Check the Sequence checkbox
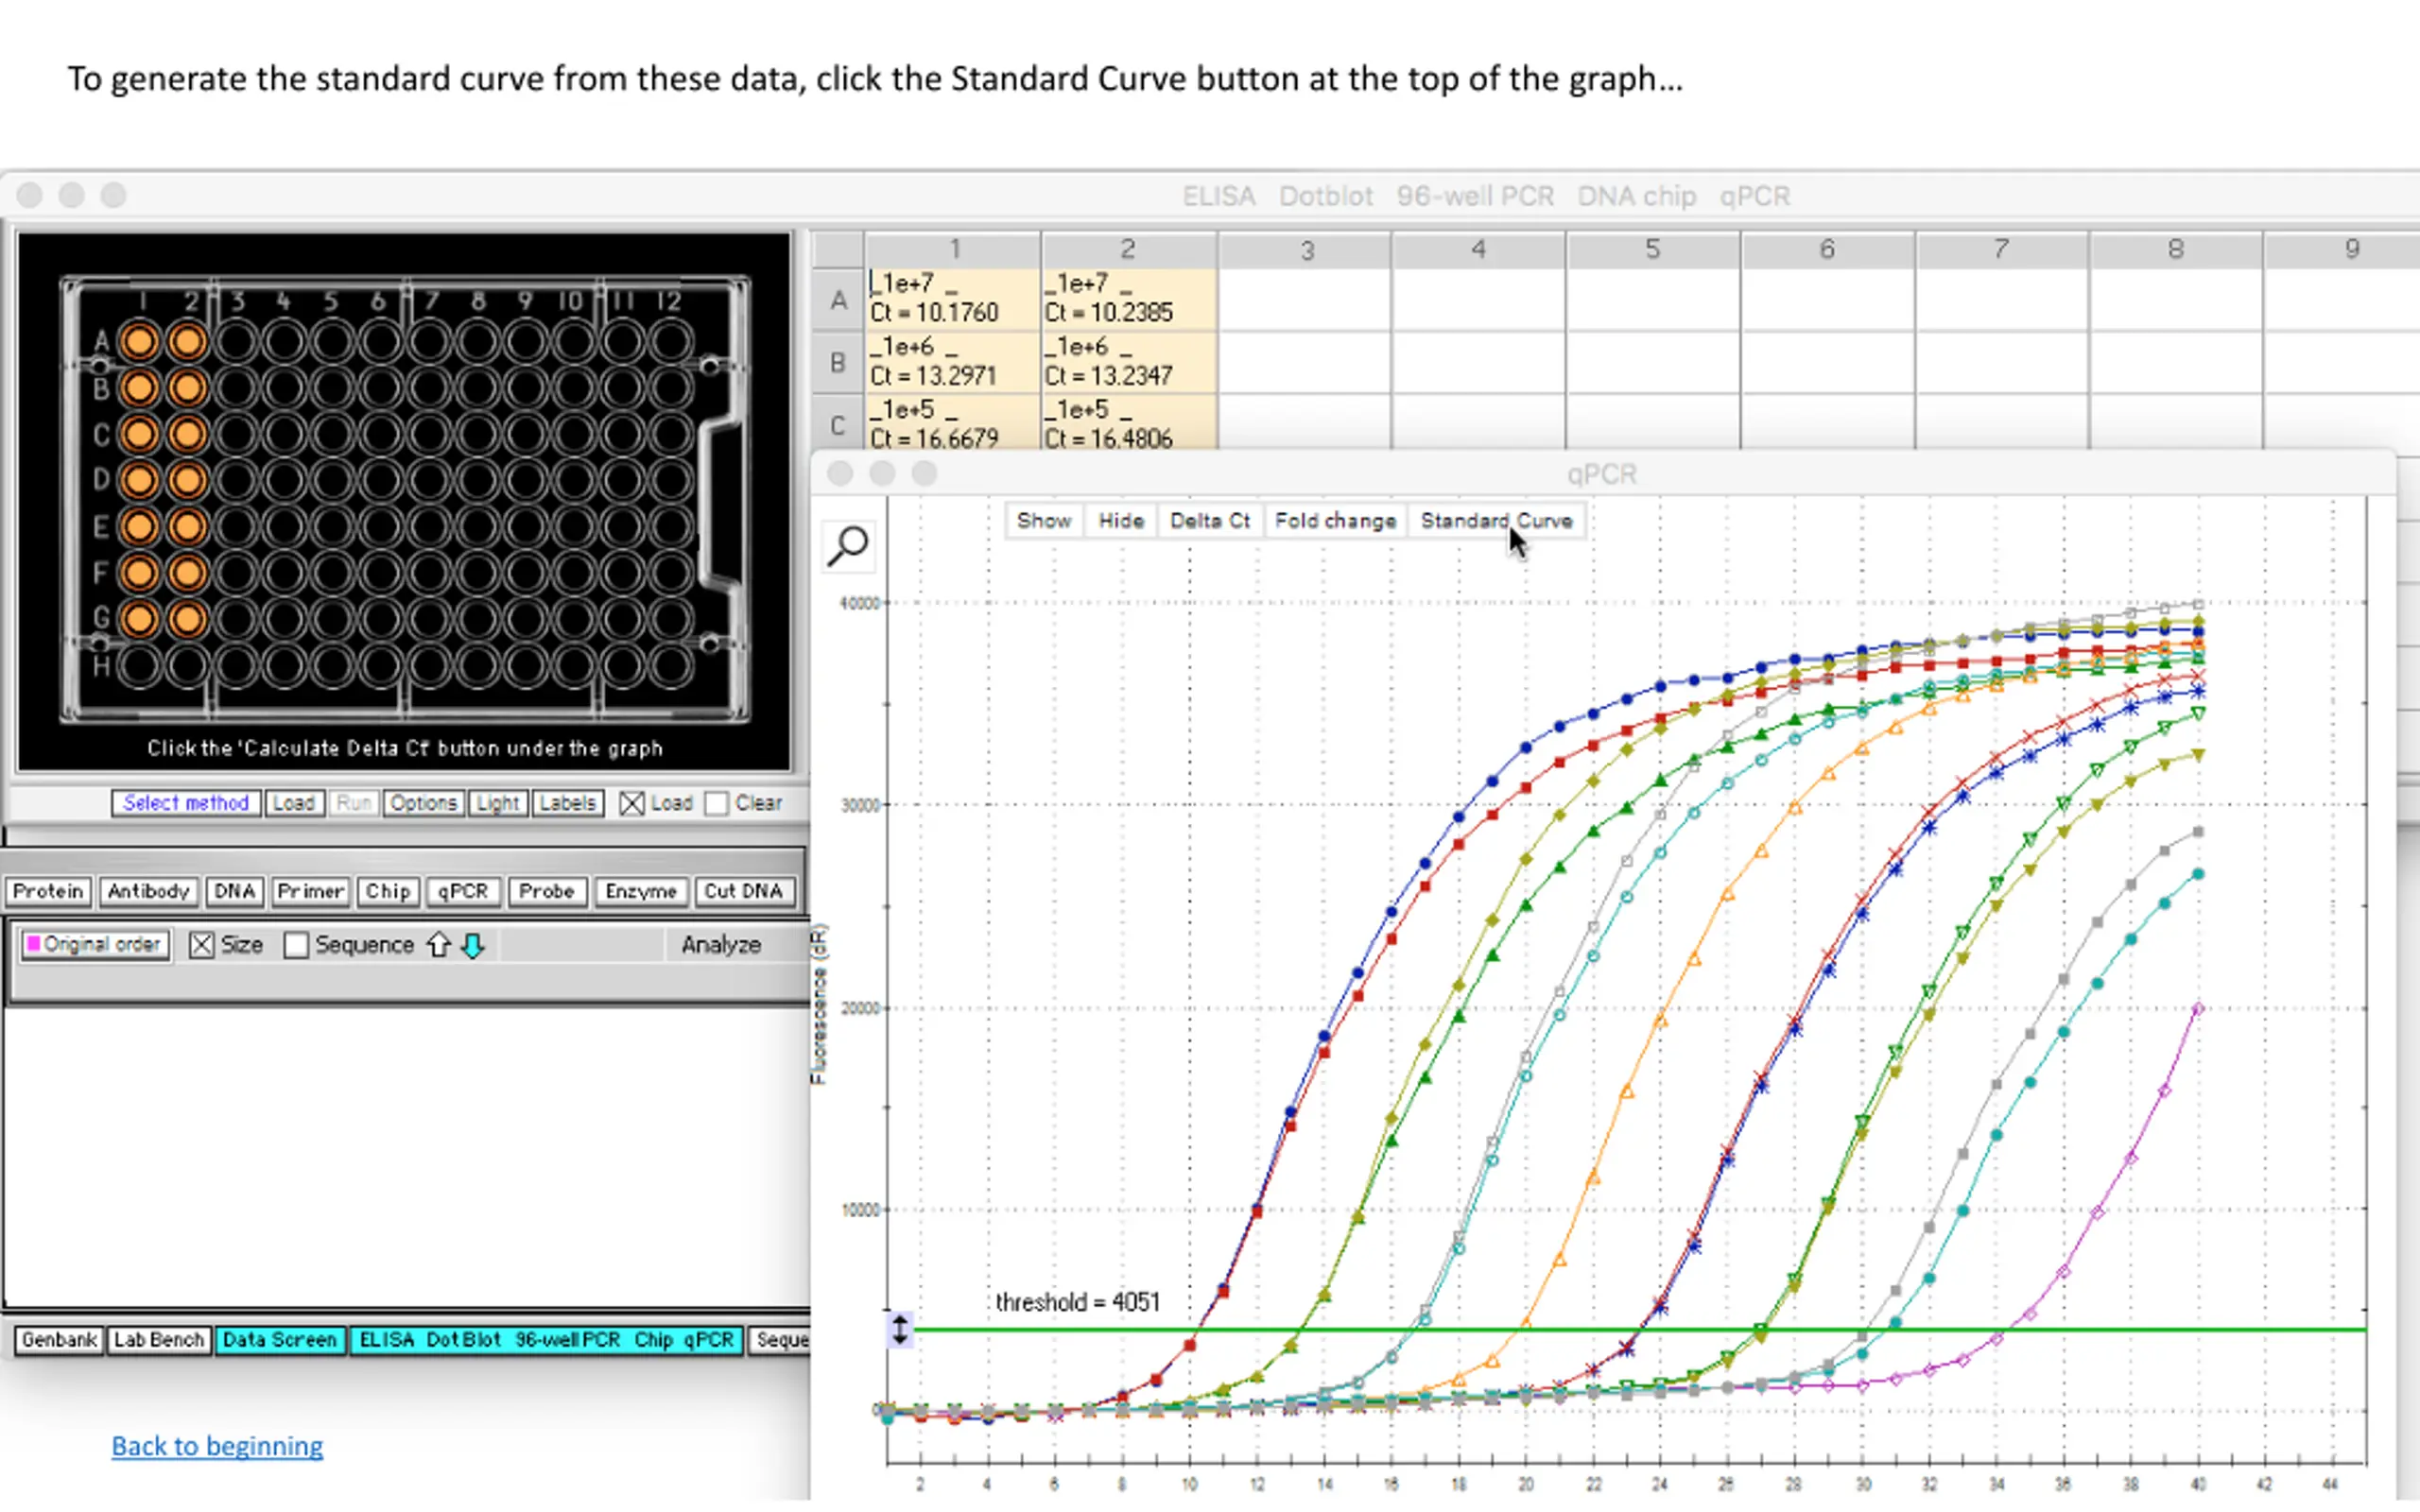 point(296,945)
